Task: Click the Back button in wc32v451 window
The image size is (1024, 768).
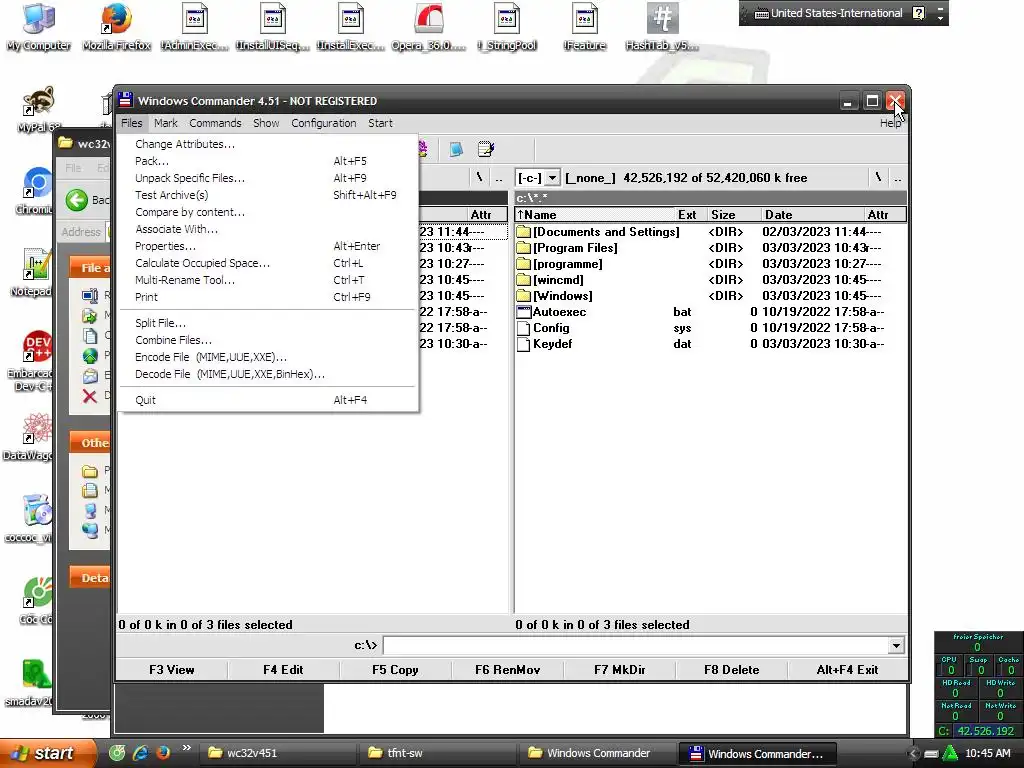Action: coord(87,200)
